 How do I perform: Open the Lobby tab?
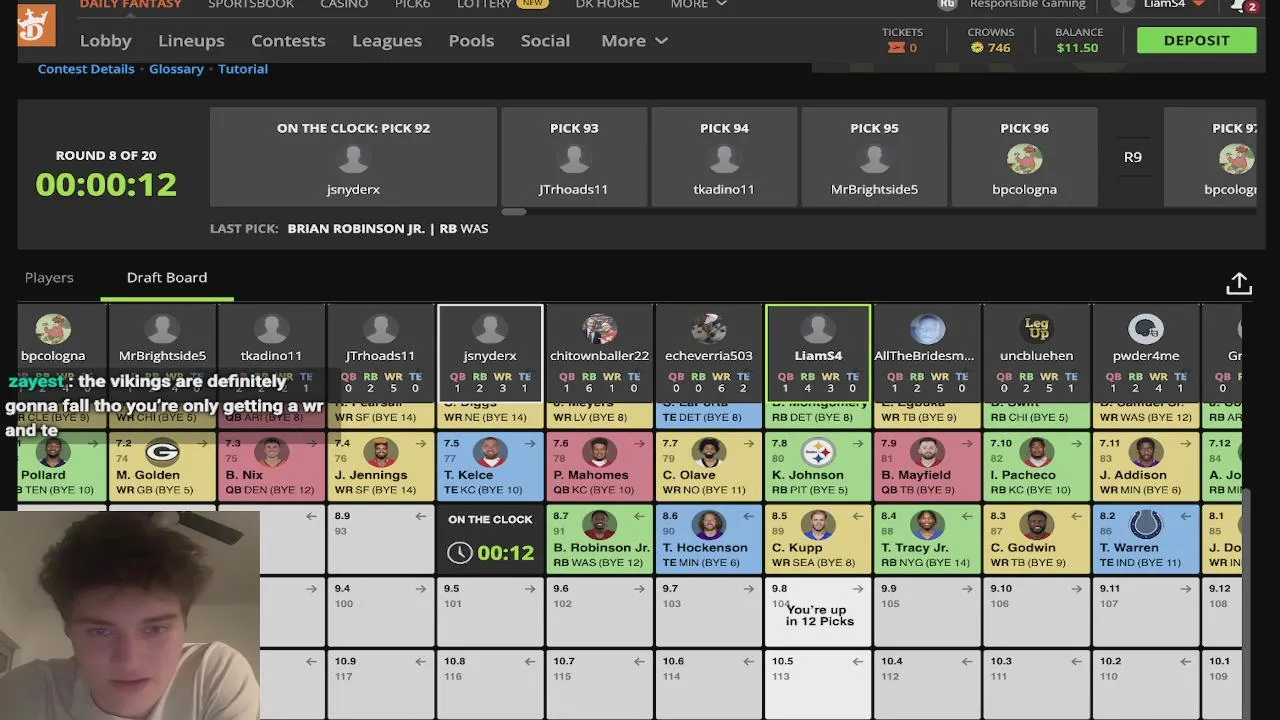tap(105, 41)
